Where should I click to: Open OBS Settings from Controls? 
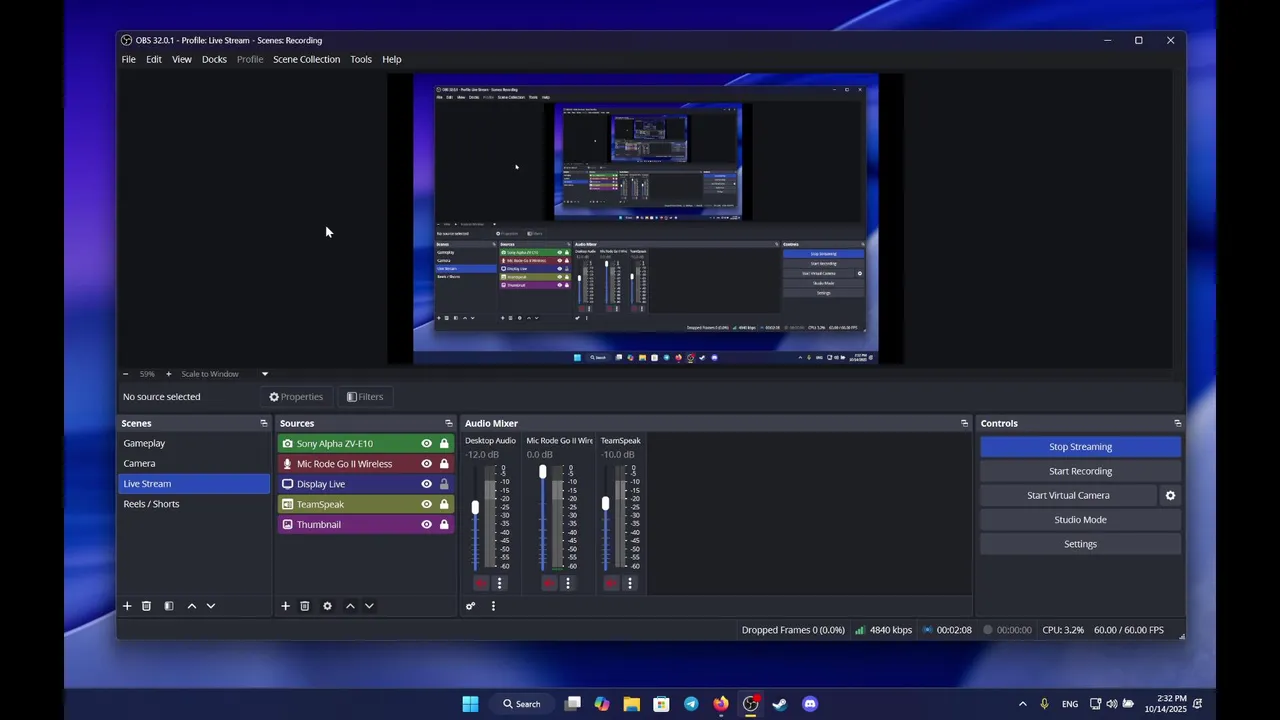click(x=1080, y=544)
